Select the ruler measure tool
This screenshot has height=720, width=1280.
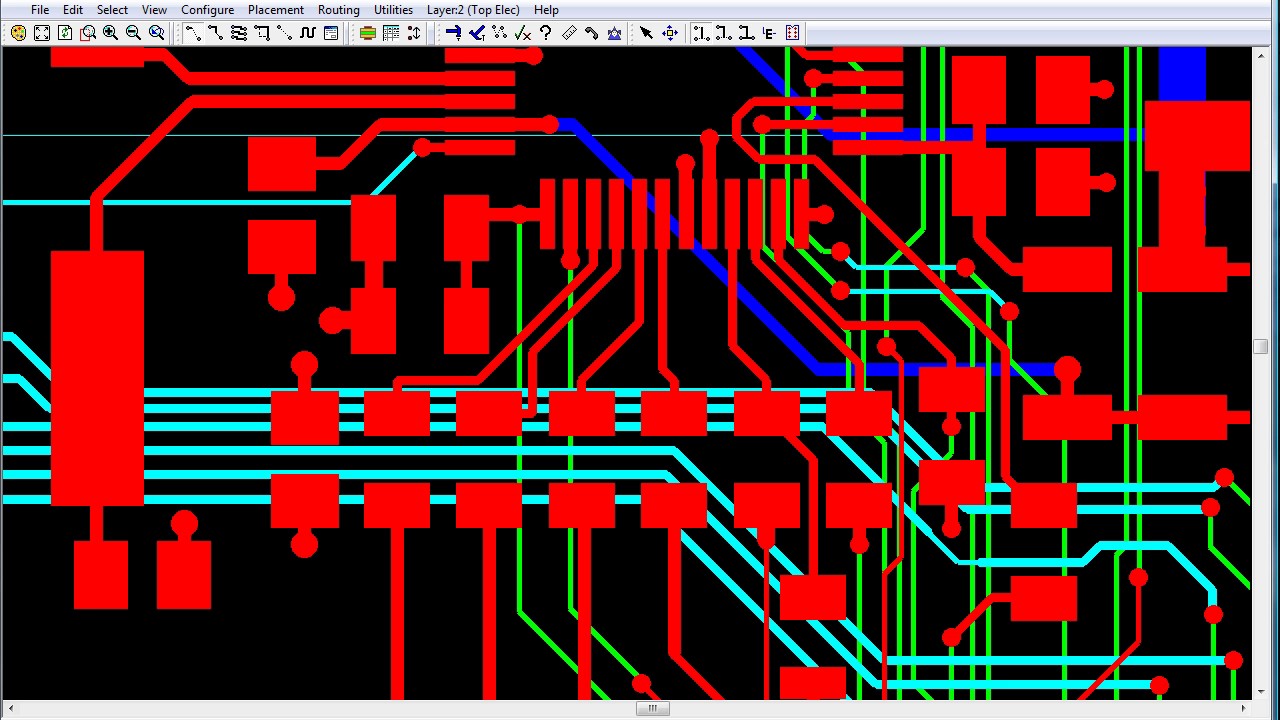click(x=568, y=33)
